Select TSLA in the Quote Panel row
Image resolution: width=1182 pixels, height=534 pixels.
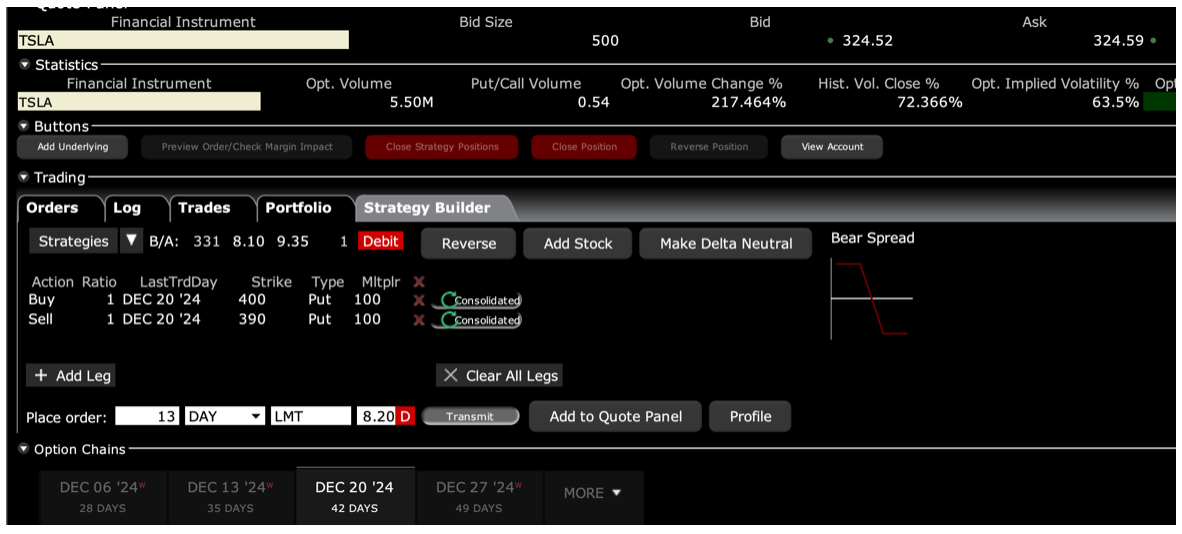pos(183,41)
